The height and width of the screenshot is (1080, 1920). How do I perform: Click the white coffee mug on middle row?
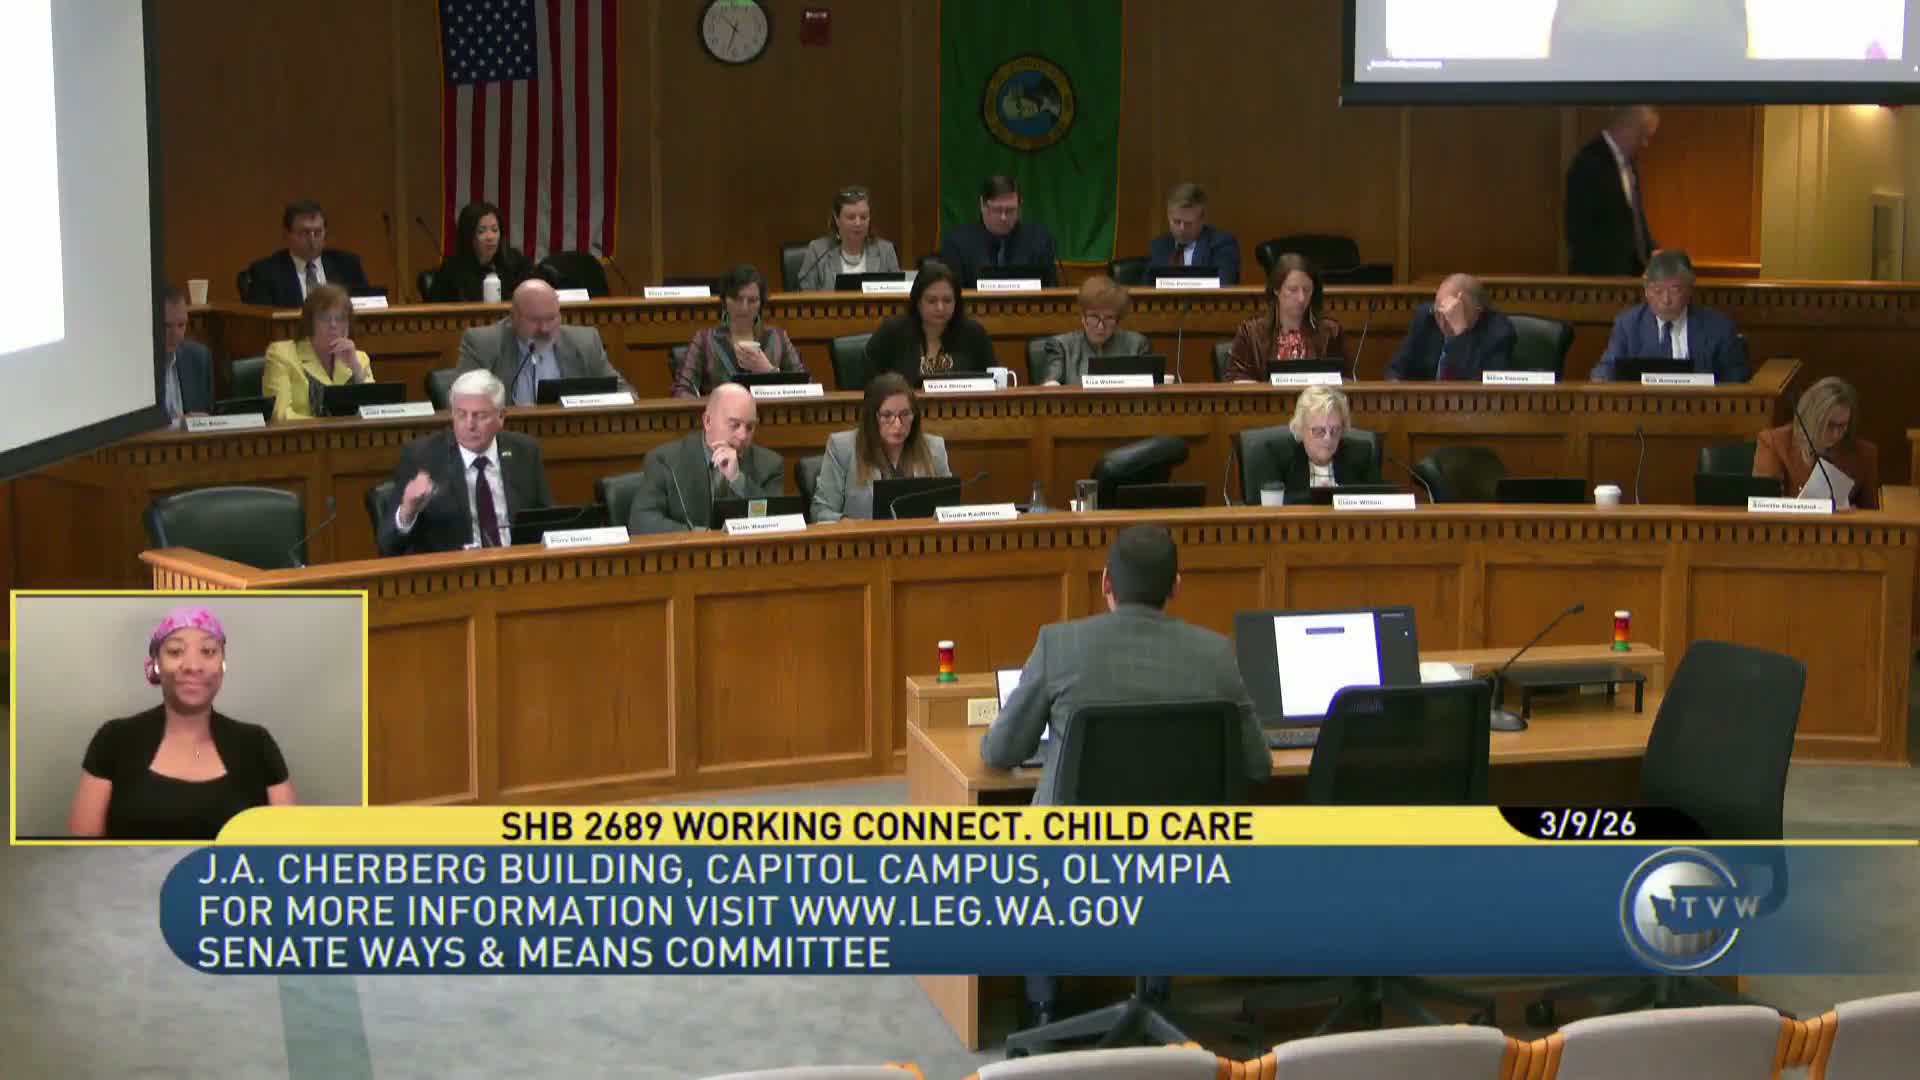click(1002, 377)
